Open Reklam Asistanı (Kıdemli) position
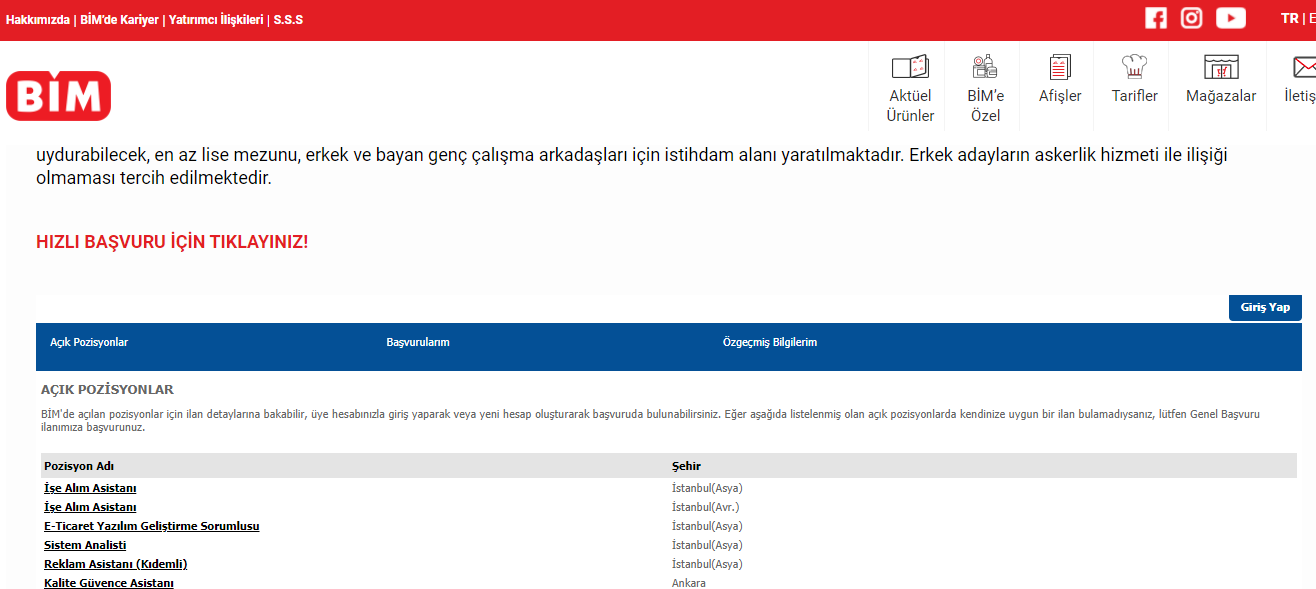 click(116, 564)
